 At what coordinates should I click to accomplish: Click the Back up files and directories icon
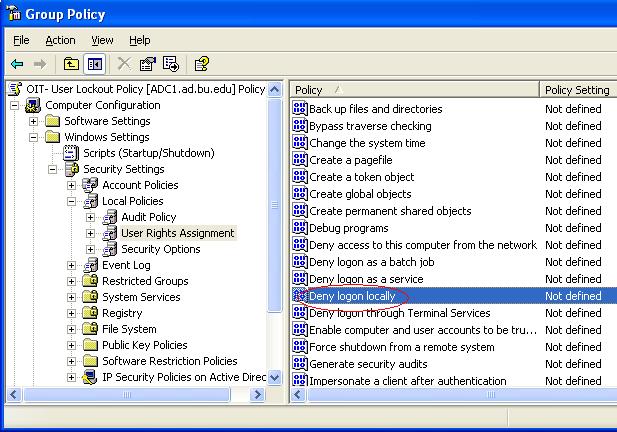(300, 109)
